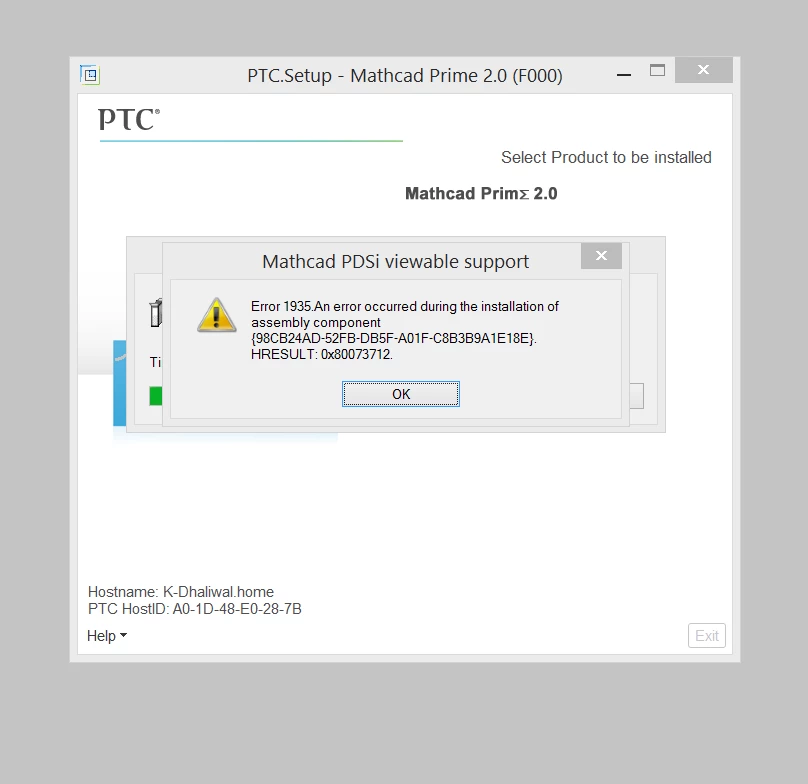Maximize the PTC.Setup installer window
The height and width of the screenshot is (784, 808).
(x=657, y=70)
